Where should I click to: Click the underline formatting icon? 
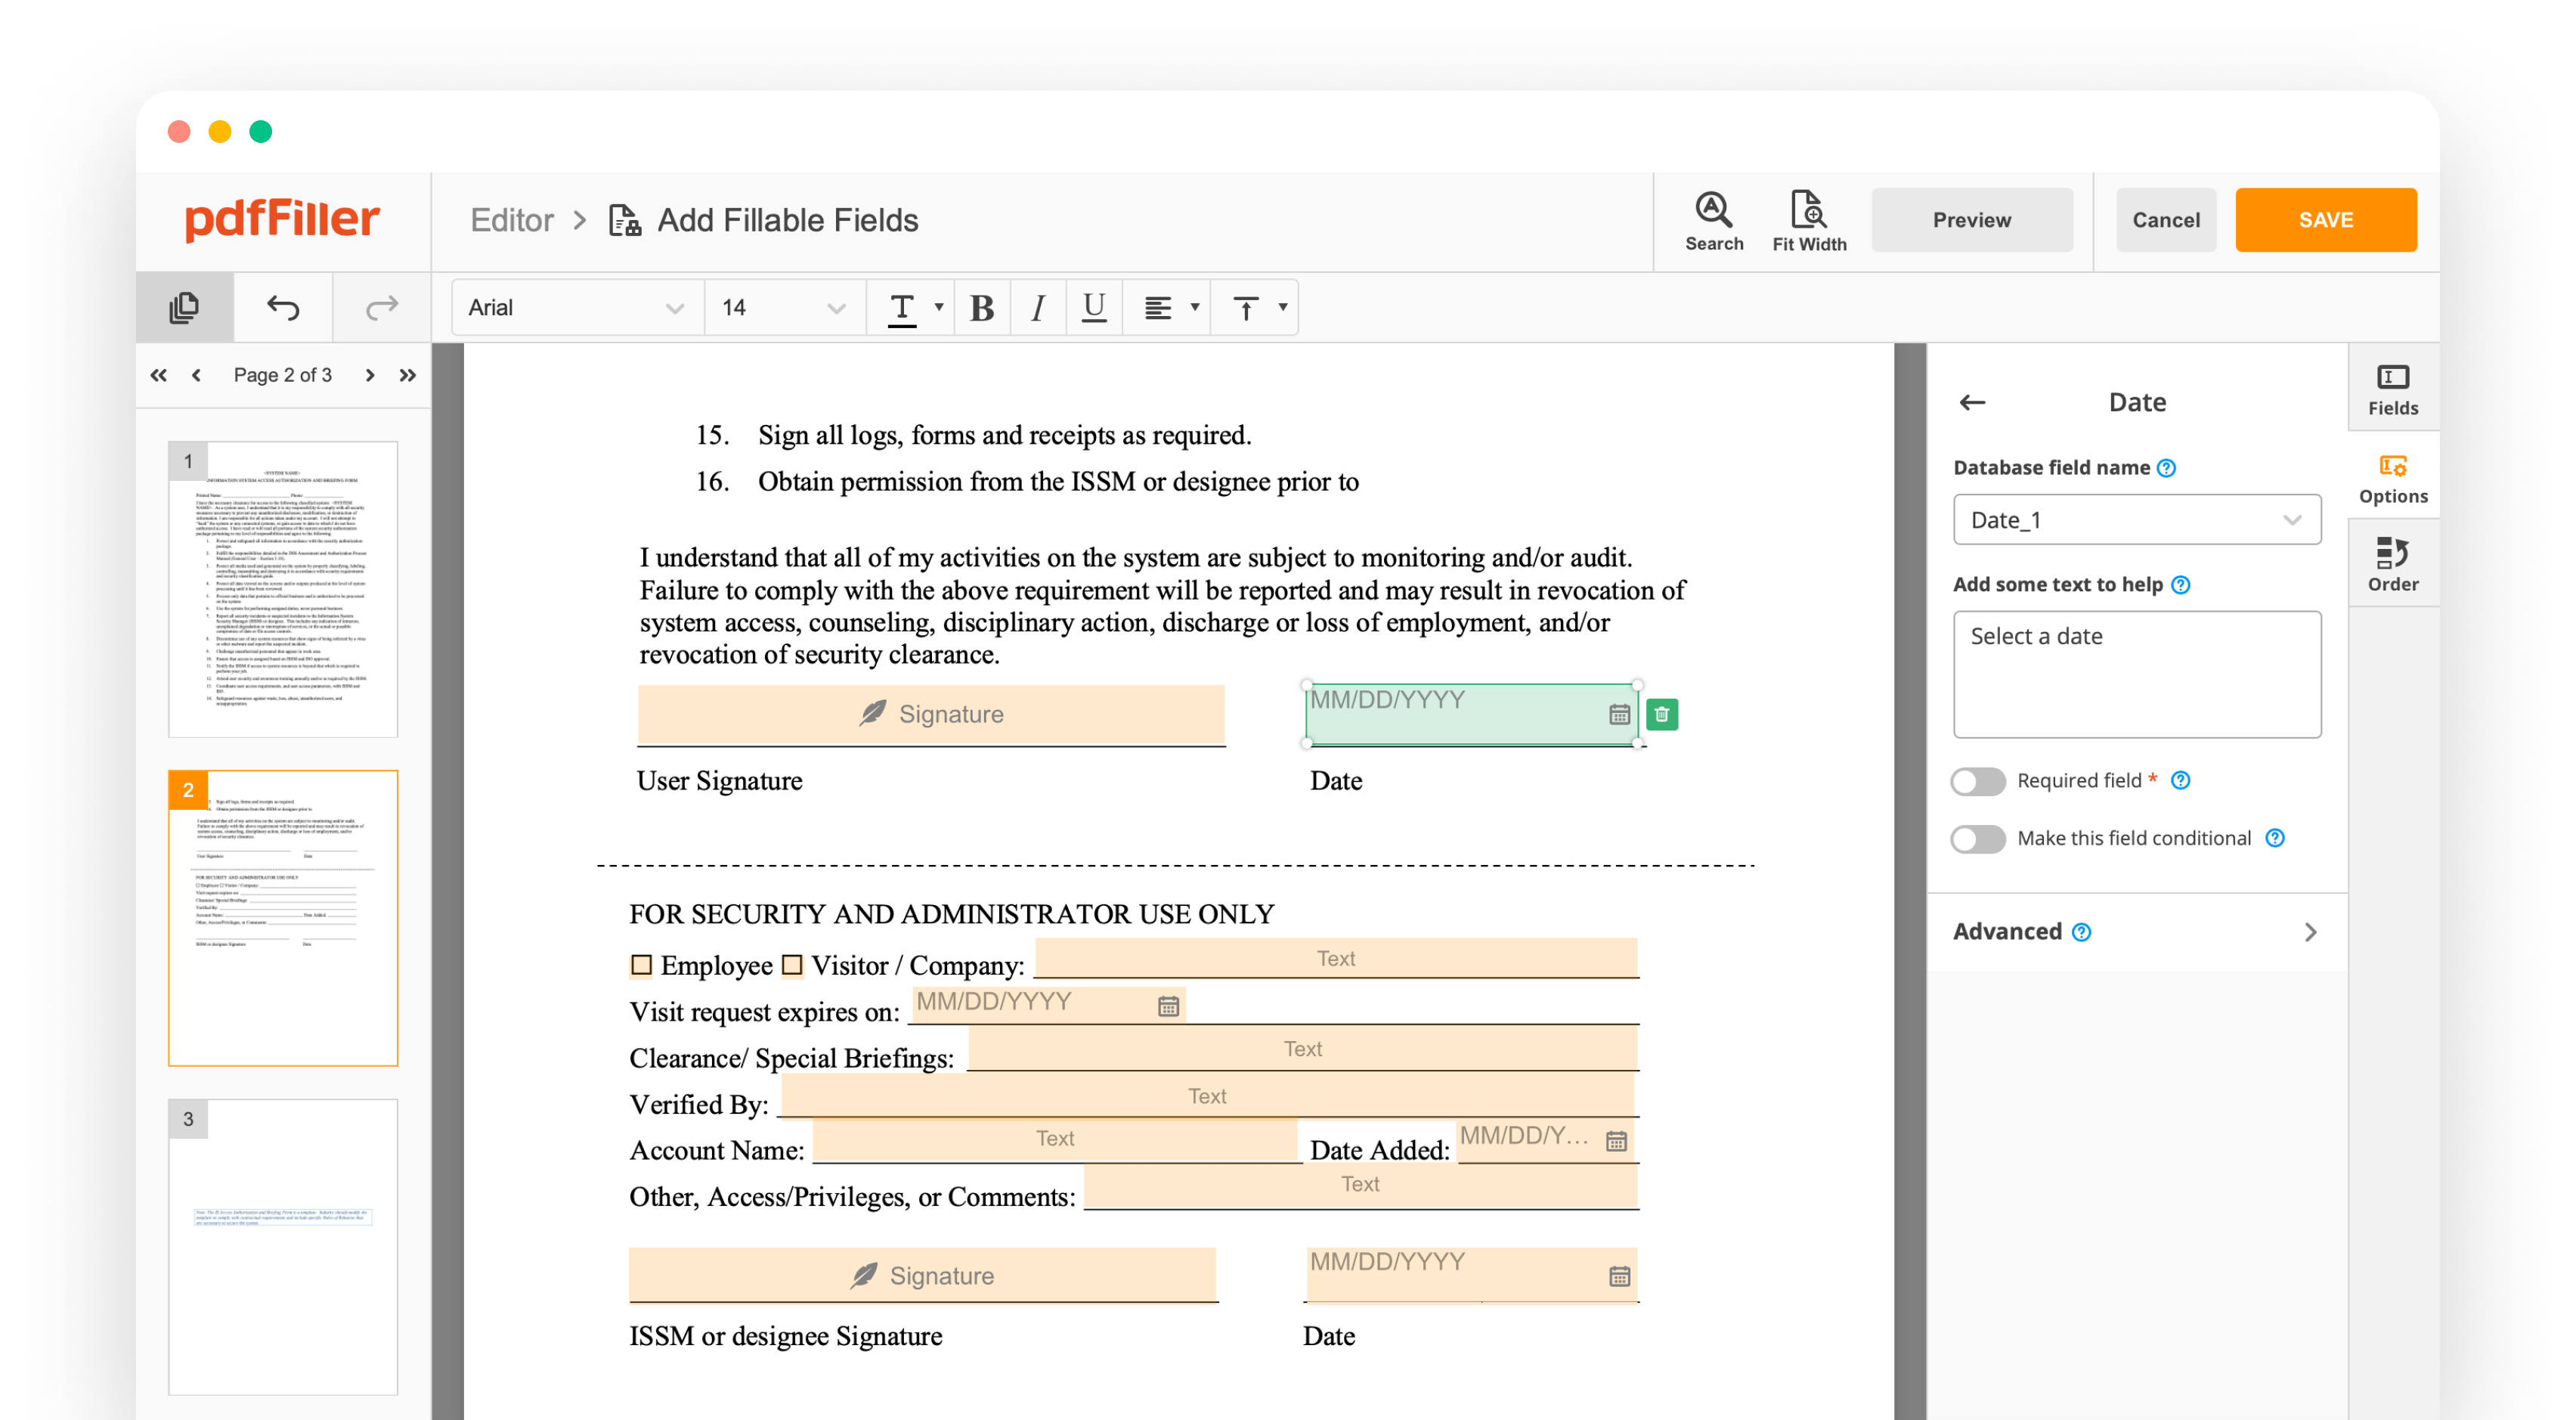pos(1093,308)
